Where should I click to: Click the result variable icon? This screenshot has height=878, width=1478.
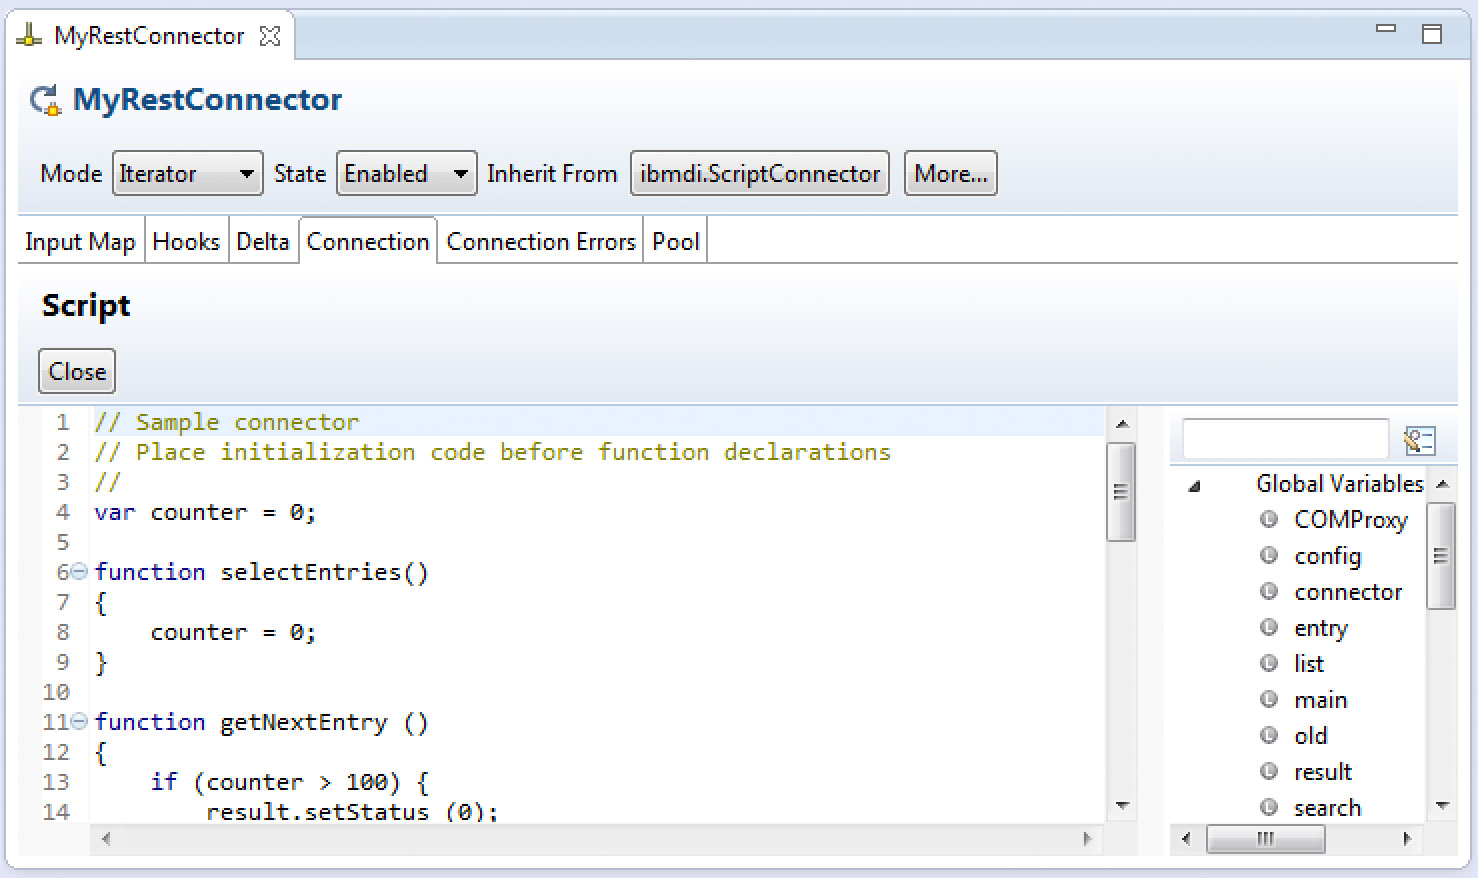tap(1269, 771)
